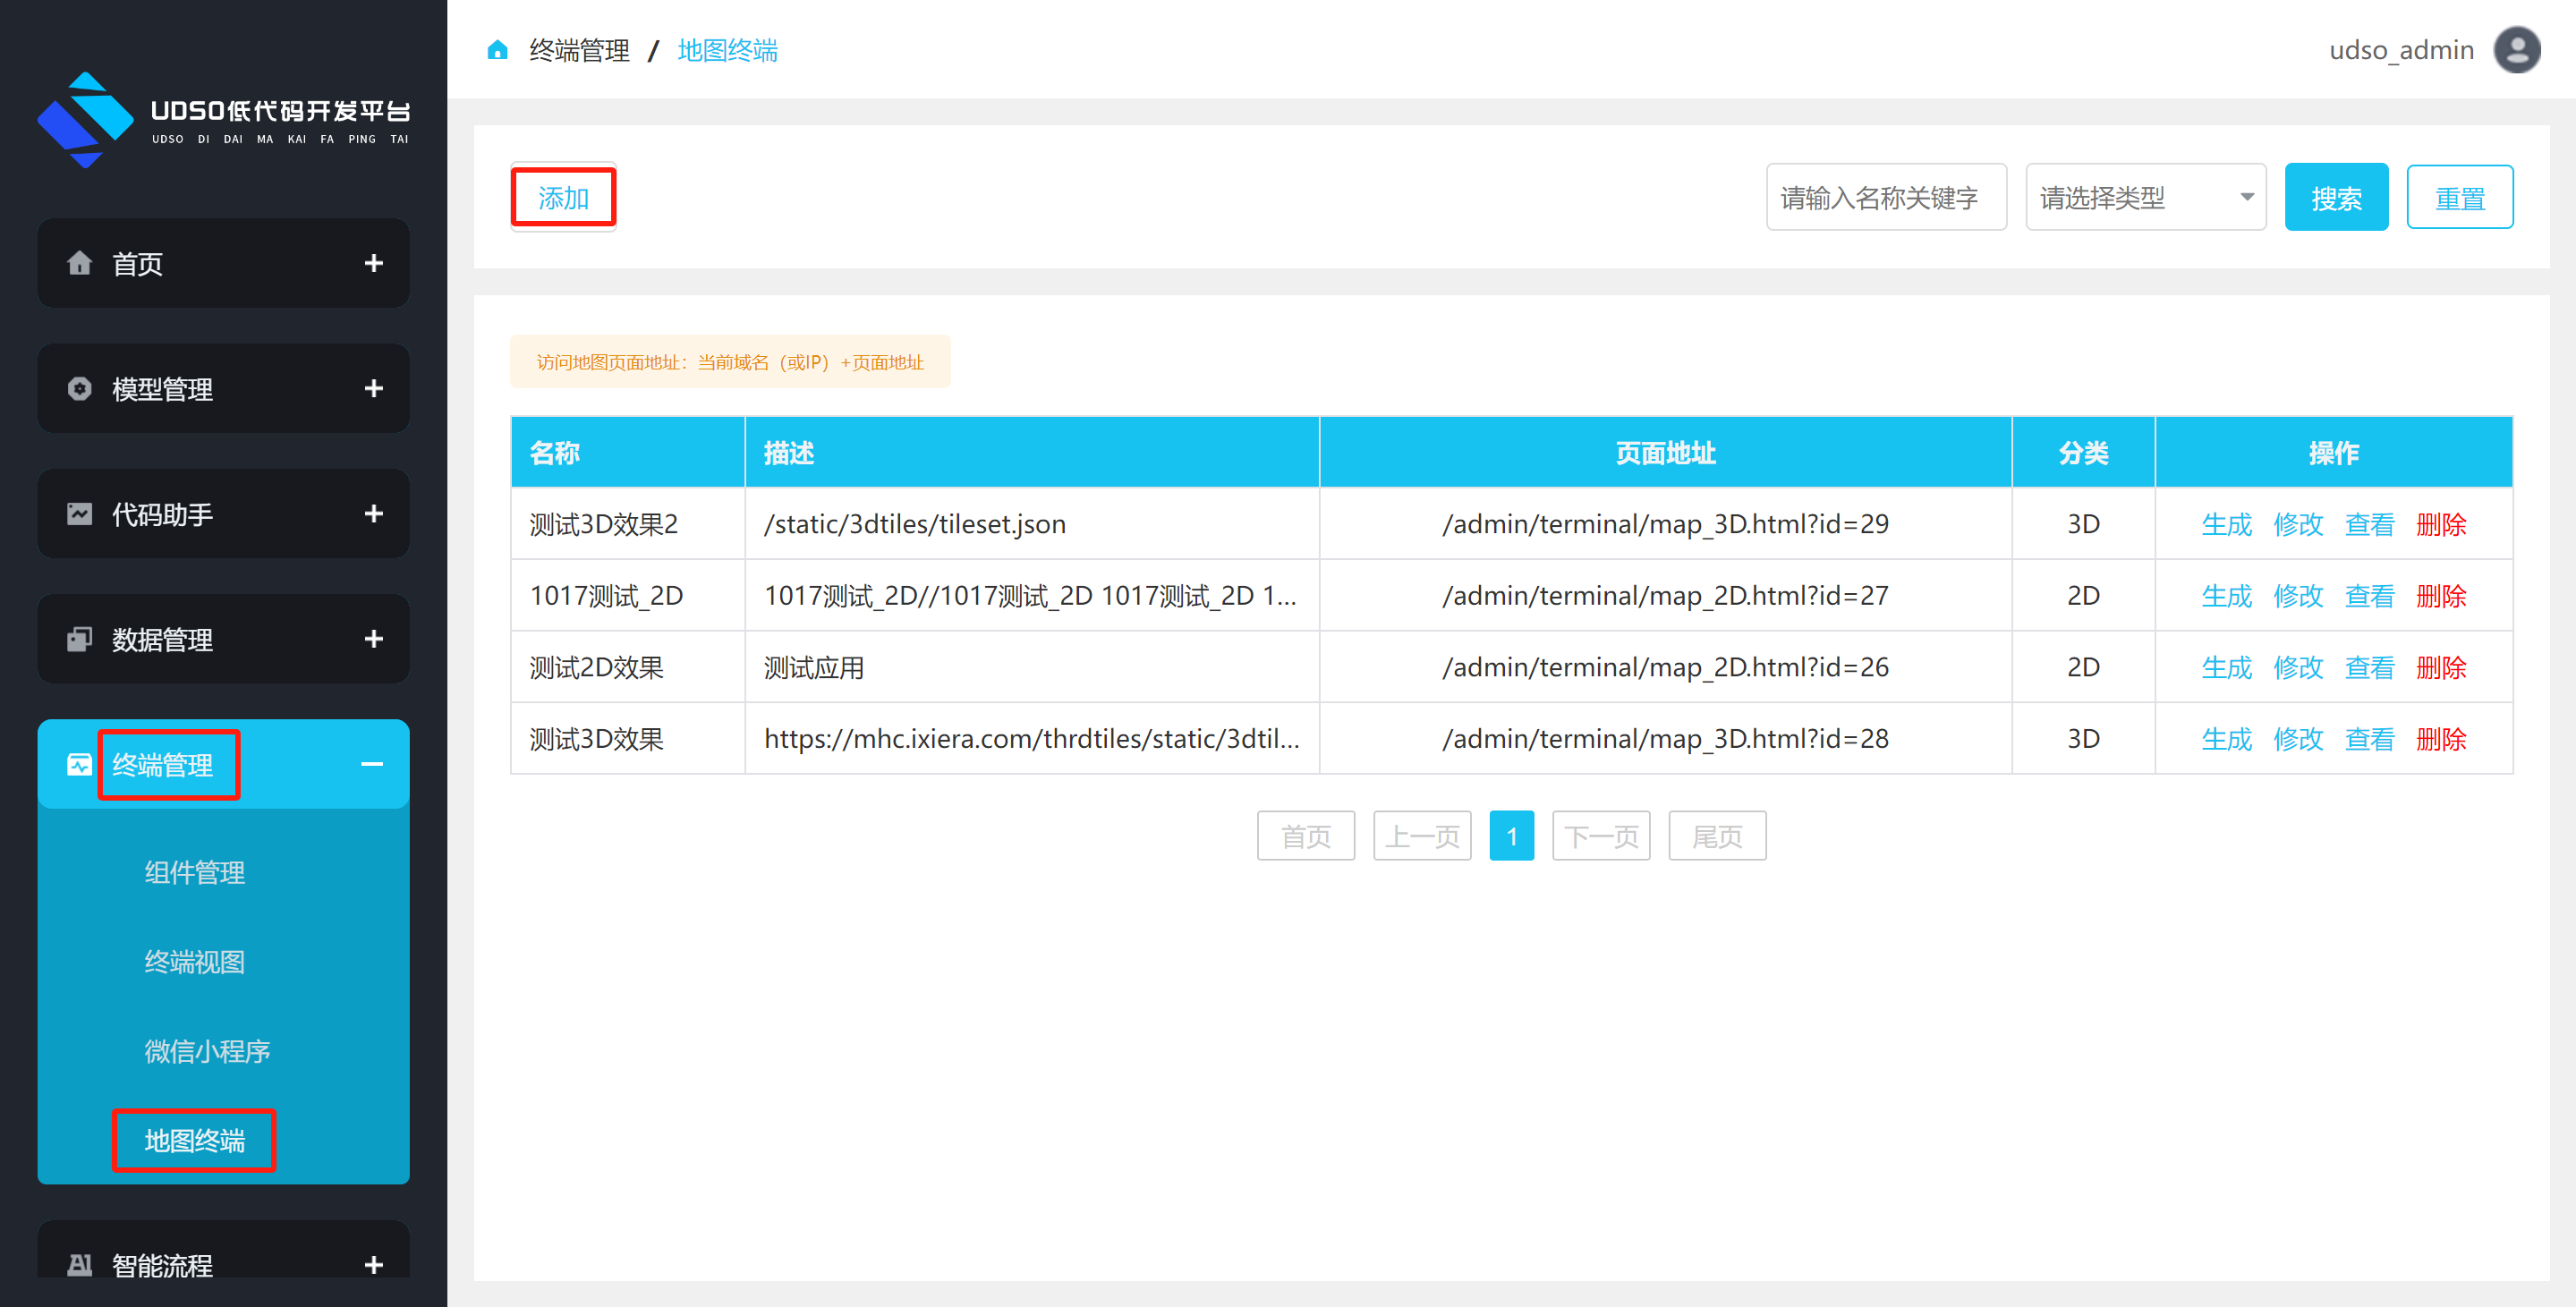The height and width of the screenshot is (1307, 2576).
Task: Expand the 智能流程 menu section
Action: pyautogui.click(x=373, y=1264)
